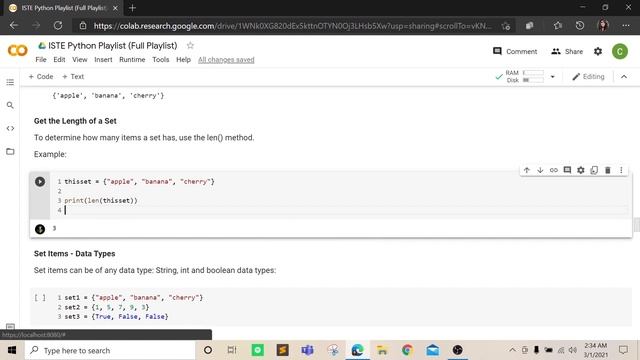Run the set1 set2 set3 cell

[x=40, y=298]
